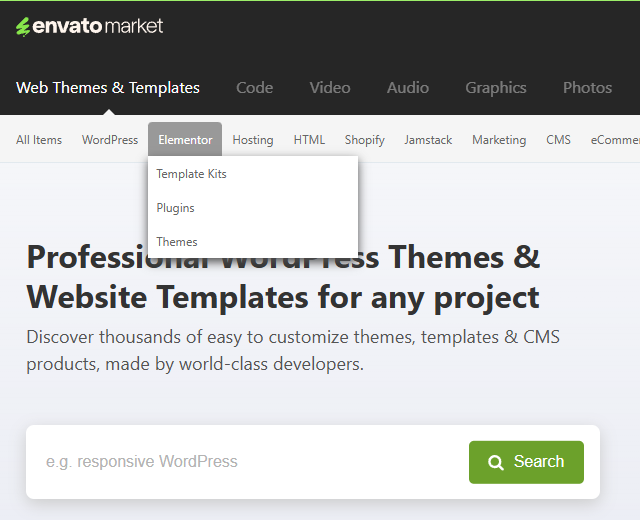Viewport: 640px width, 520px height.
Task: Open the Audio category
Action: point(408,88)
